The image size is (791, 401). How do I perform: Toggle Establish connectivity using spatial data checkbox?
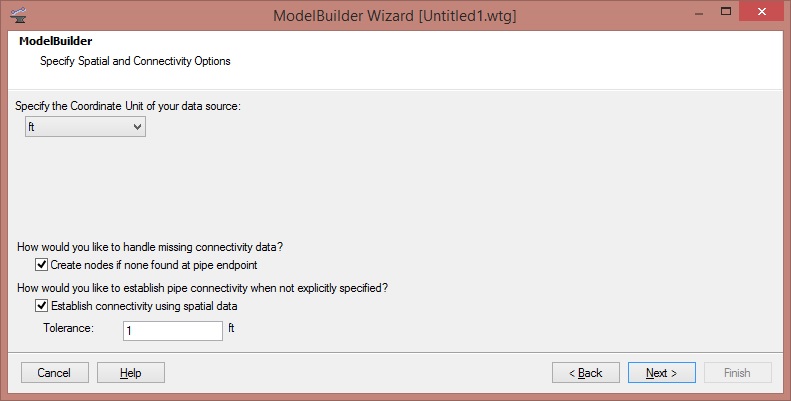coord(41,306)
